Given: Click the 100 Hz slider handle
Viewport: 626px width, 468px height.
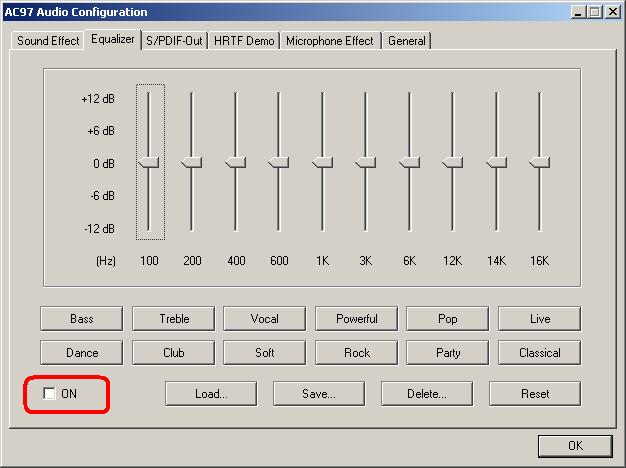Looking at the screenshot, I should [x=150, y=162].
